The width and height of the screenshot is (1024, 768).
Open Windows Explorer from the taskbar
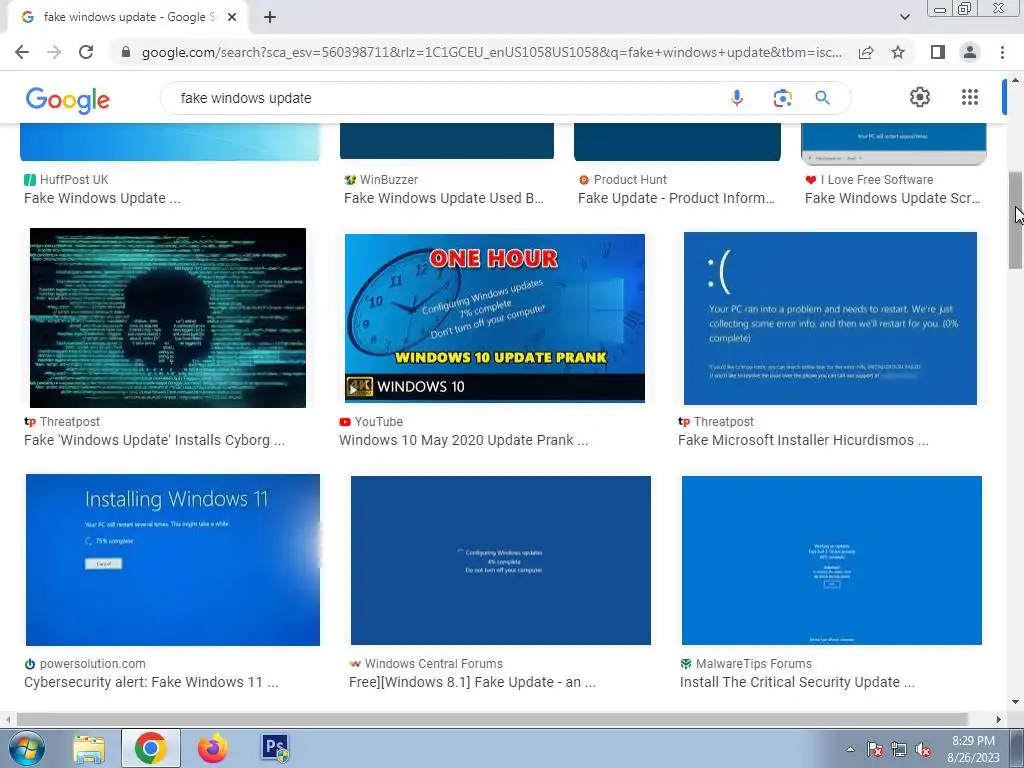(89, 748)
